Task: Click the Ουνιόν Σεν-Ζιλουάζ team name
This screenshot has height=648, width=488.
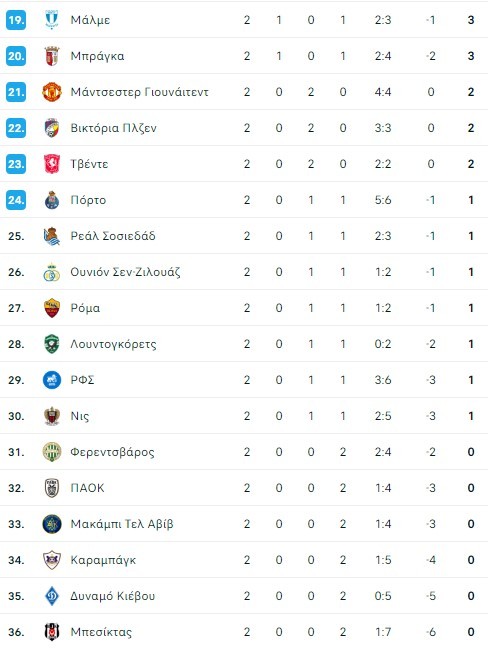Action: 125,272
